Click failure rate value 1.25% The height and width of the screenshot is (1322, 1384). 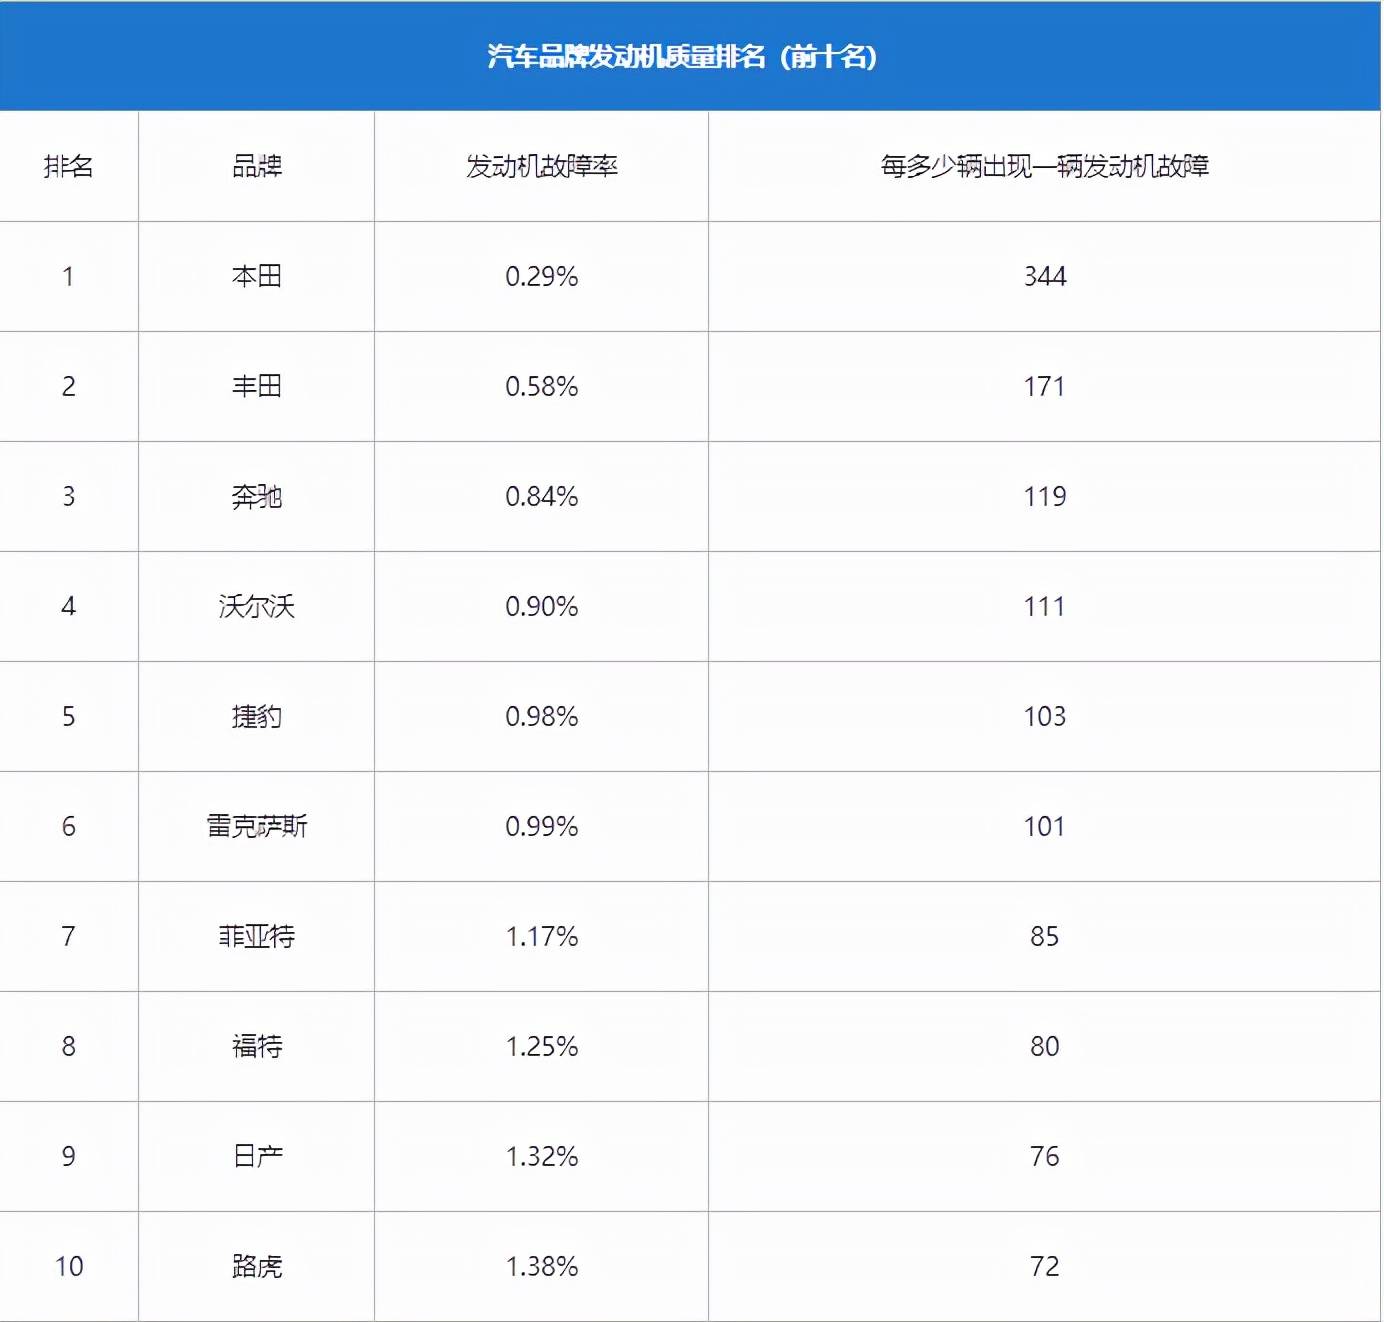[x=542, y=1046]
